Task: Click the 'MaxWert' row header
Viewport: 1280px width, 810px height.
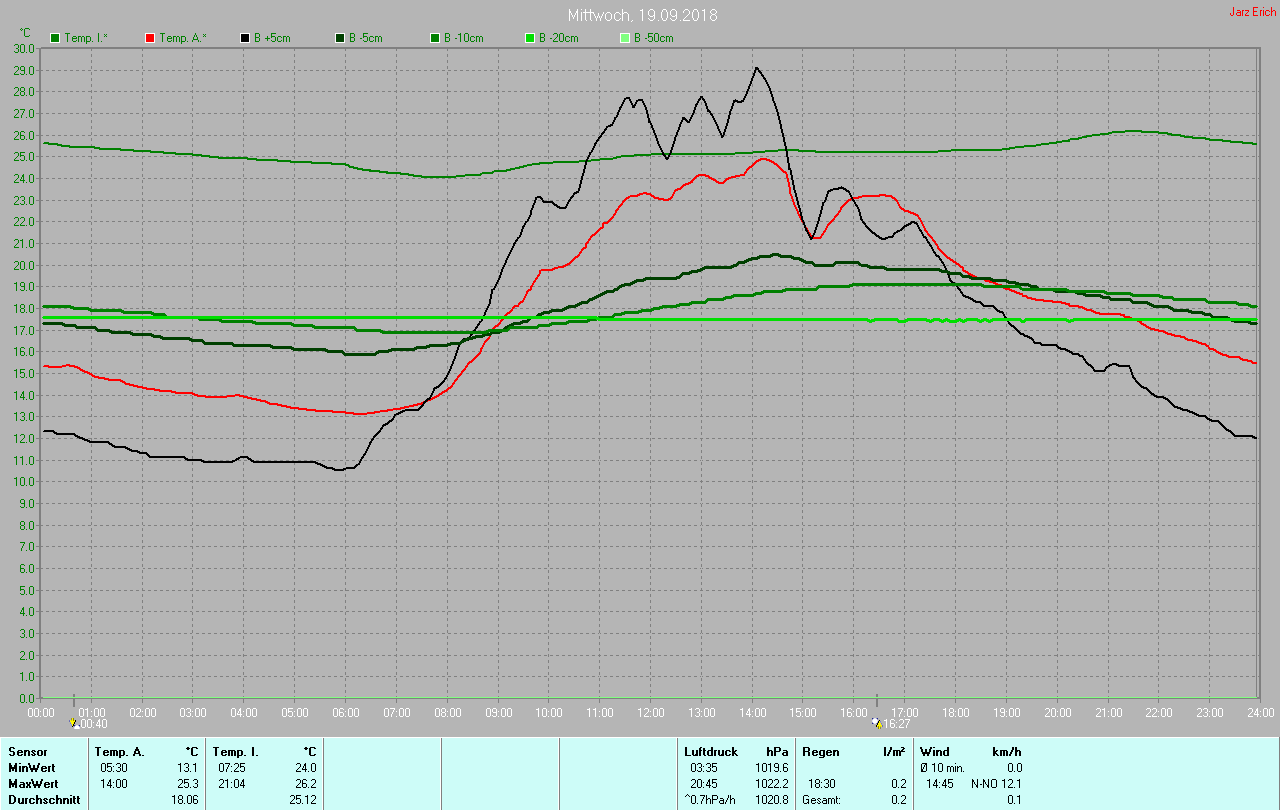Action: [x=33, y=784]
